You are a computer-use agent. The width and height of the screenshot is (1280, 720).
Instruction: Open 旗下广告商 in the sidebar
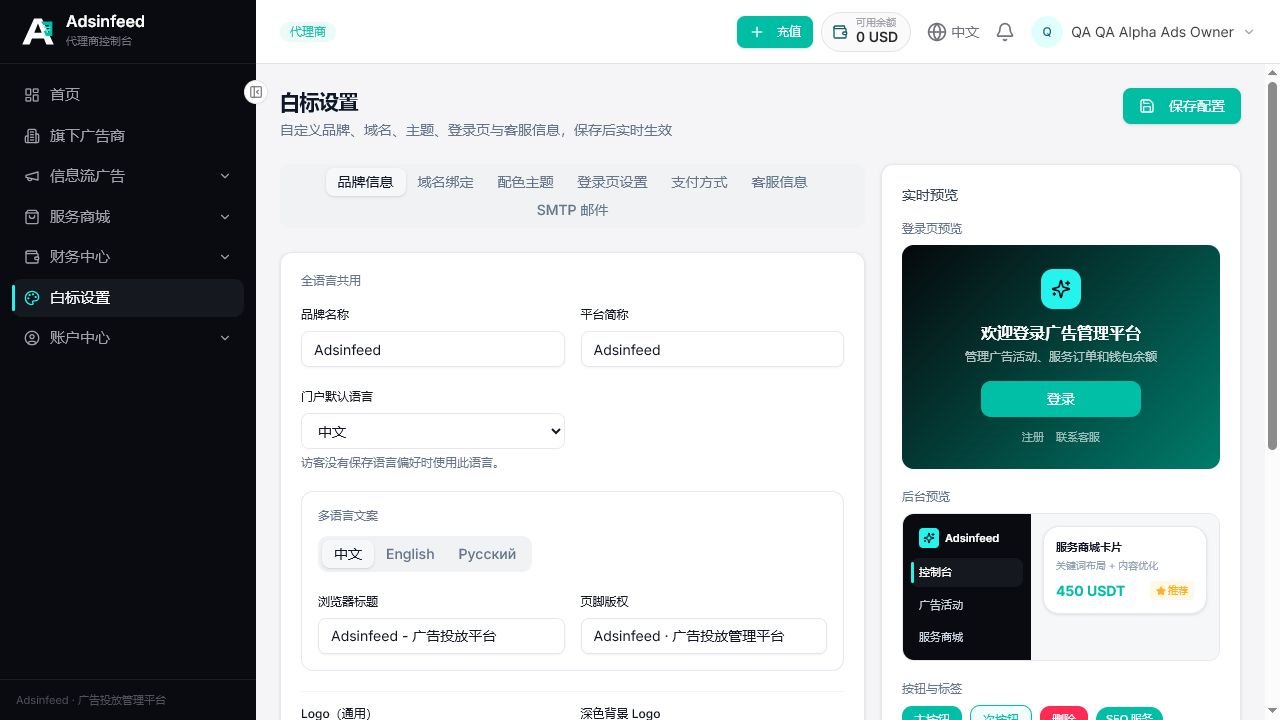click(128, 135)
